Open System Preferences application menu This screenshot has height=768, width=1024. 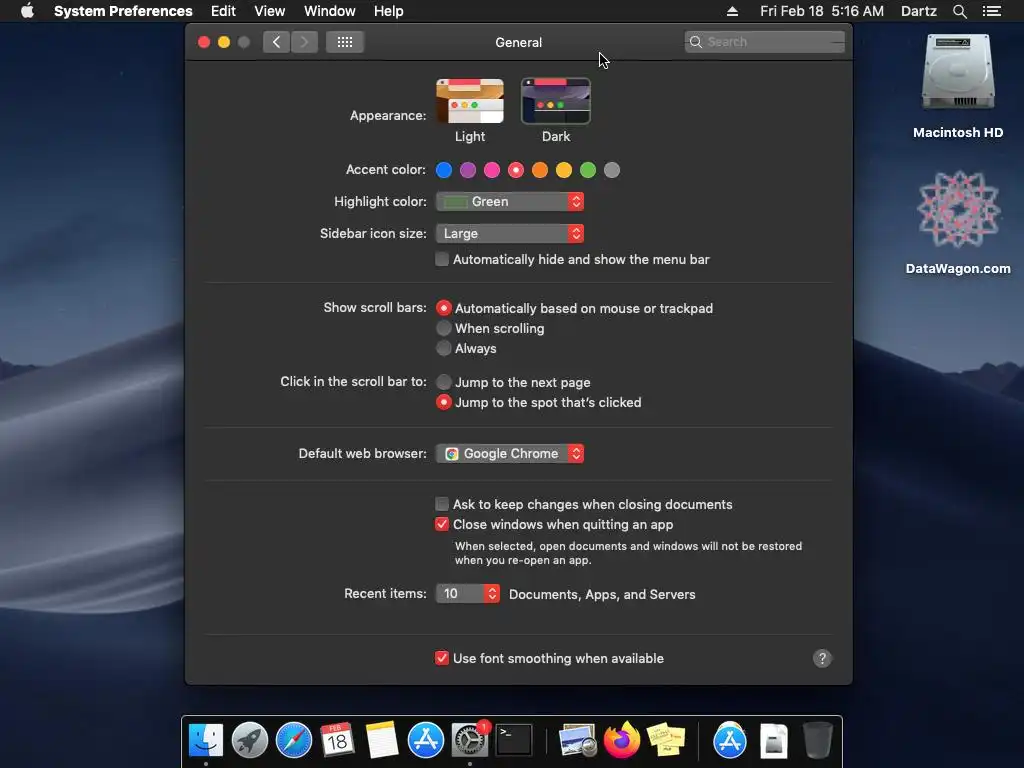[x=123, y=11]
